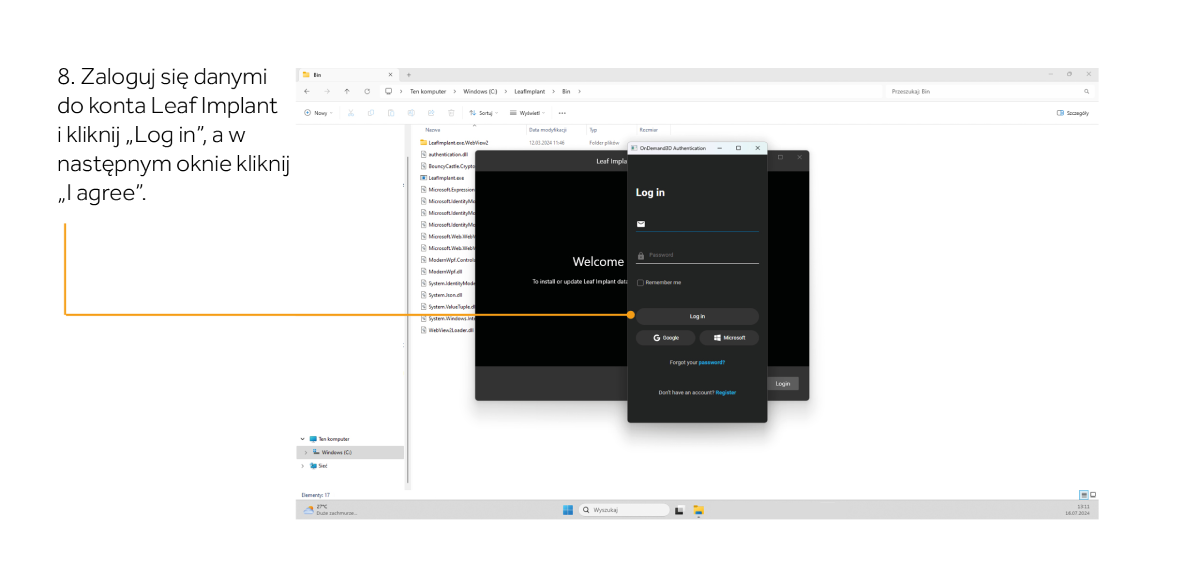Collapse the Ten komputer tree node

pos(302,439)
